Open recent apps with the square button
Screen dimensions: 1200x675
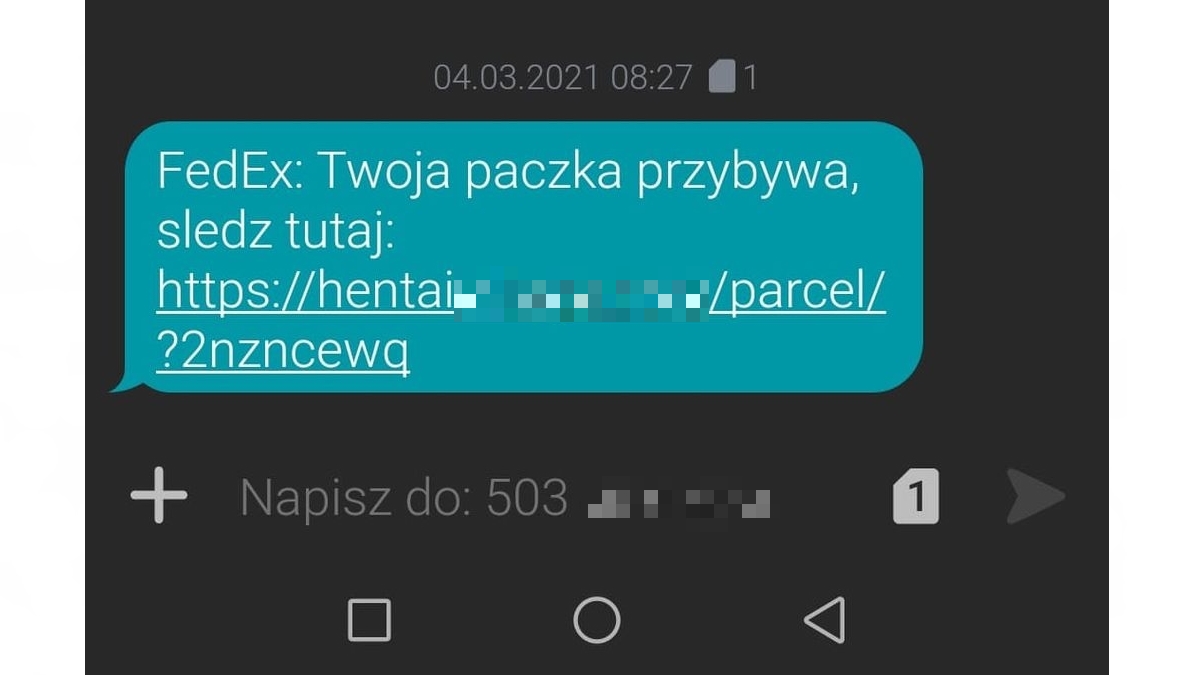tap(369, 620)
